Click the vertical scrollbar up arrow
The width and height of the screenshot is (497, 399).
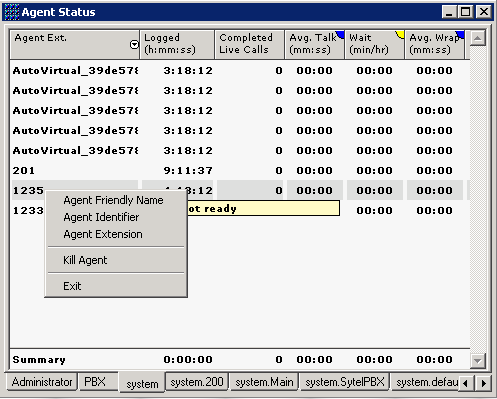point(477,39)
